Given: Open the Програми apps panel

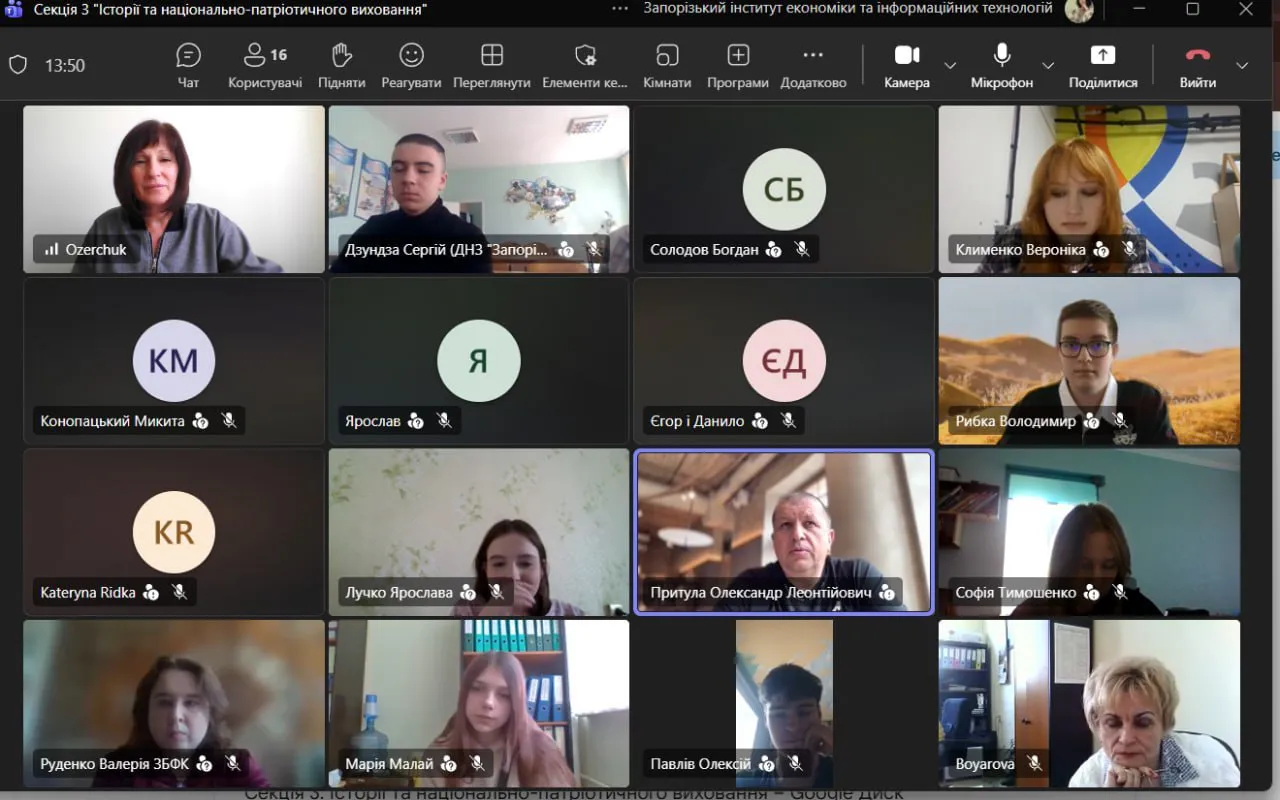Looking at the screenshot, I should (738, 66).
